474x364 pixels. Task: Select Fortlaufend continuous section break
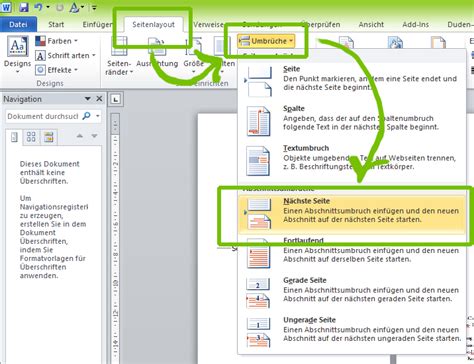[352, 253]
